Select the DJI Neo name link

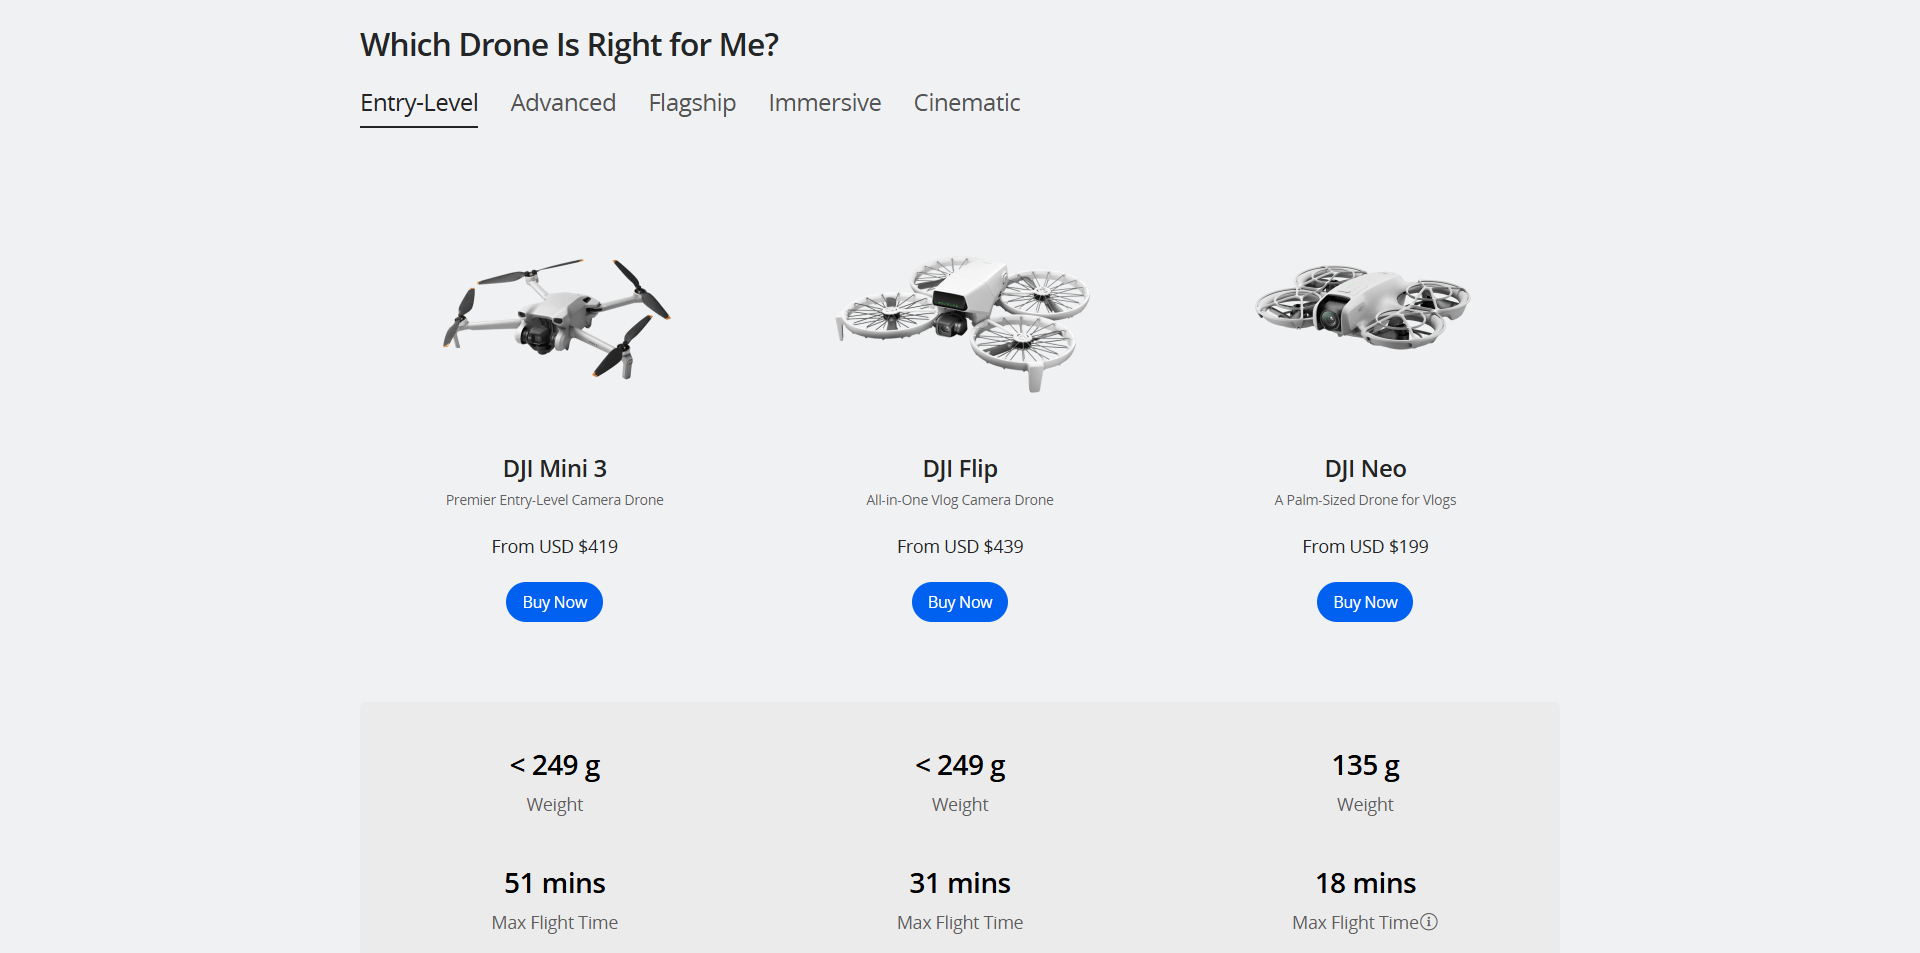point(1364,468)
